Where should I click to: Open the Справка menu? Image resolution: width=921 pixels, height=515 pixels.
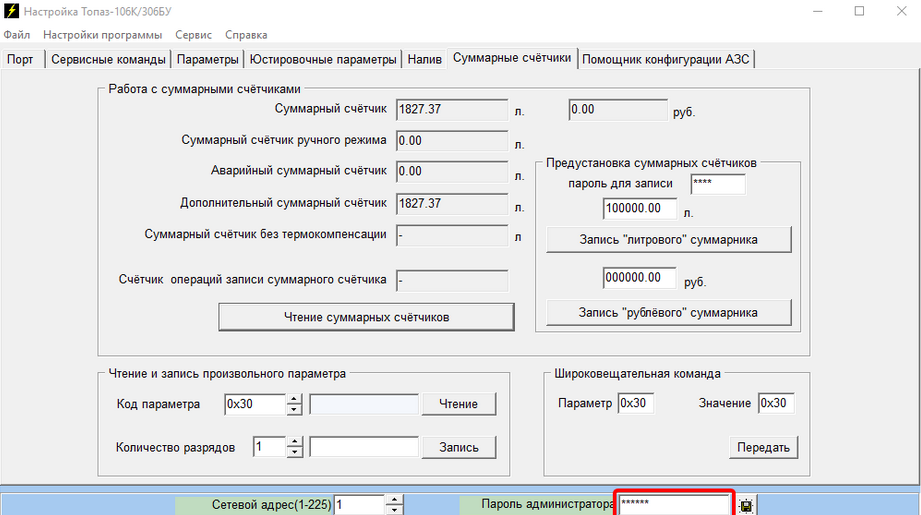click(246, 35)
